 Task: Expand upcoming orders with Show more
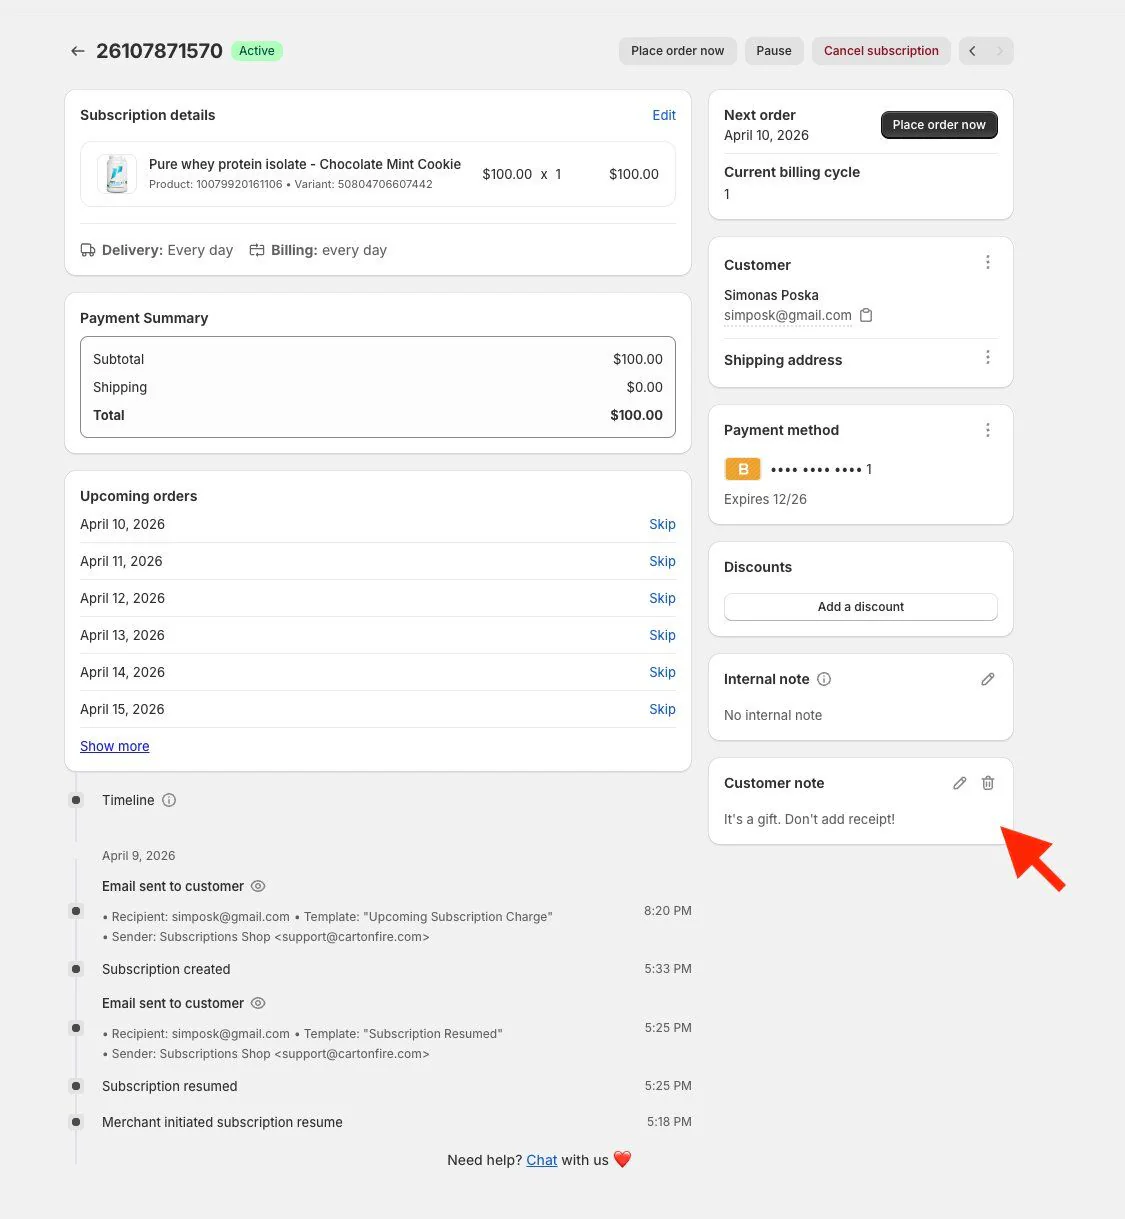click(x=115, y=746)
